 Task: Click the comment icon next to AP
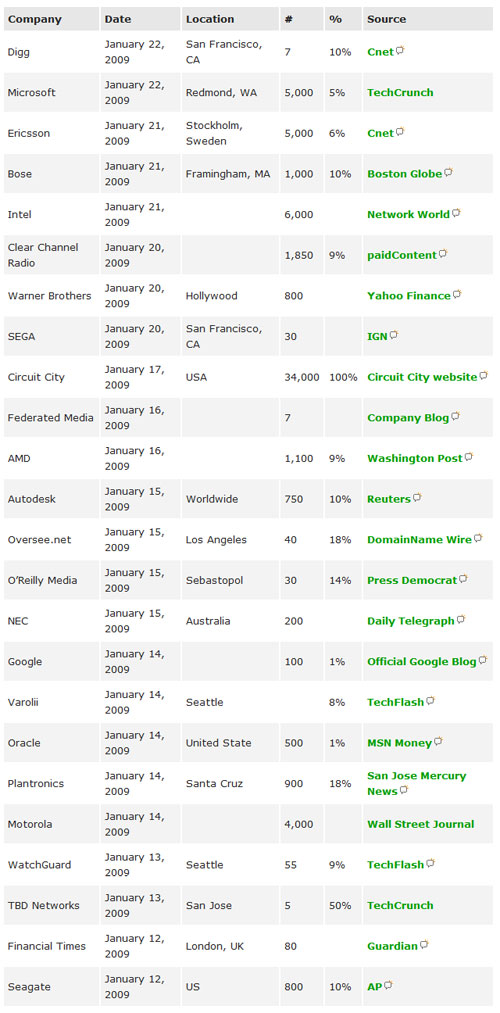tap(388, 986)
